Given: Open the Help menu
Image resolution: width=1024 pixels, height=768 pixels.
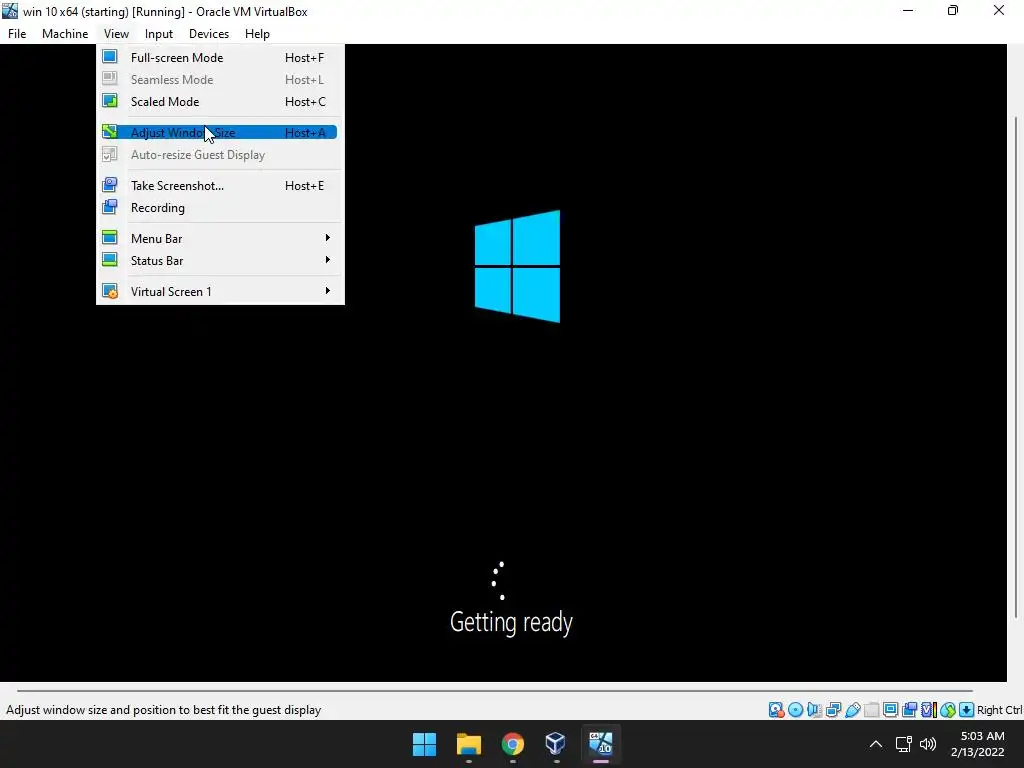Looking at the screenshot, I should (257, 34).
